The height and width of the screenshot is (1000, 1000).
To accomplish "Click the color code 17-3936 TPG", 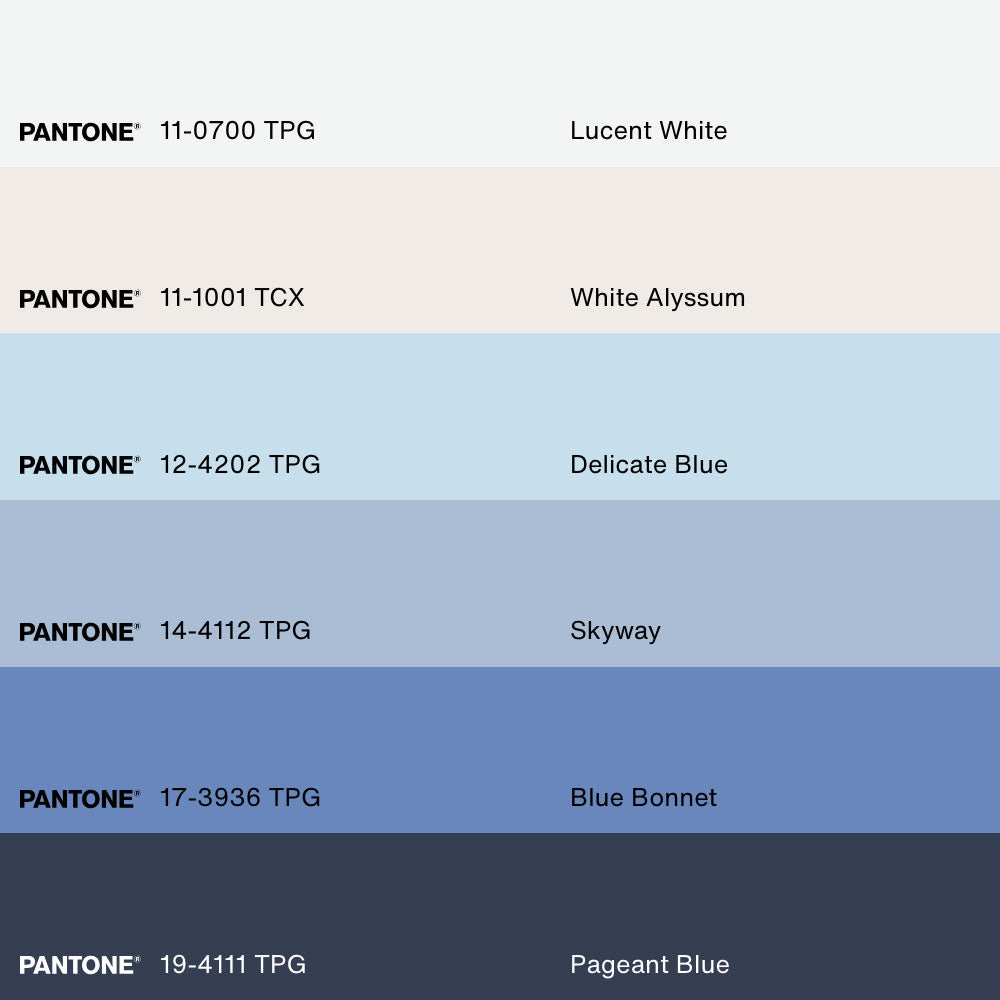I will 240,798.
